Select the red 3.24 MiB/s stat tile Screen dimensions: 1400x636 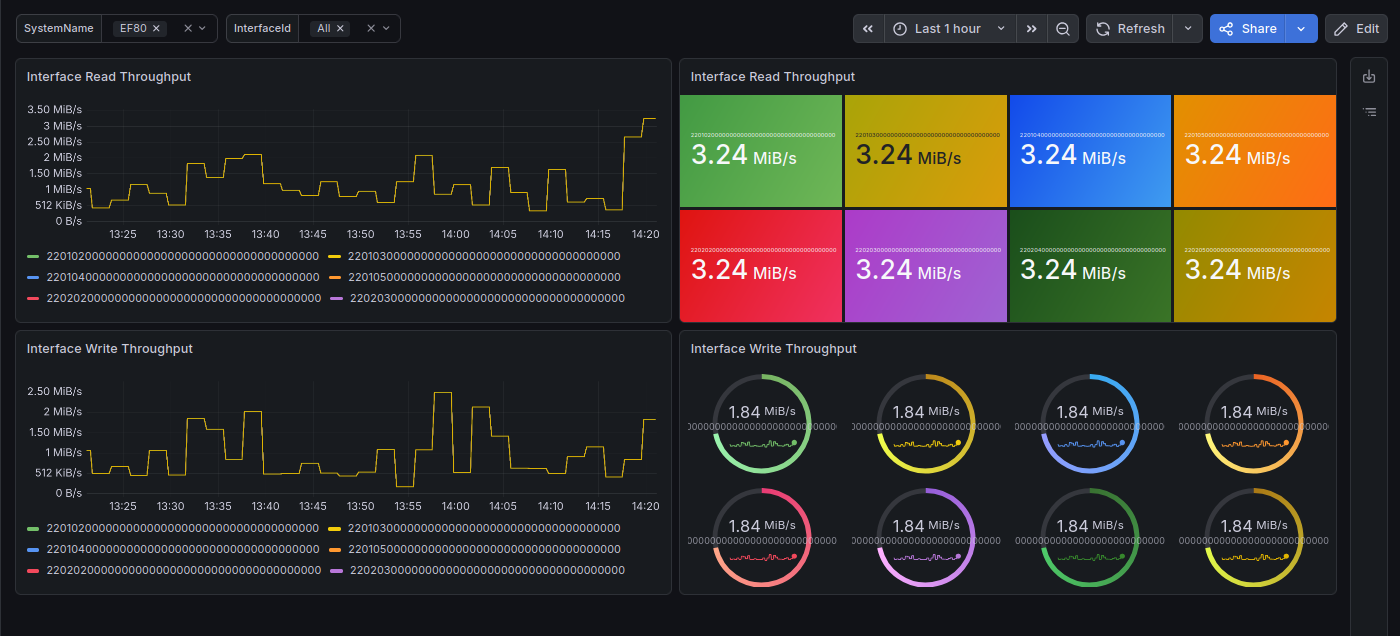tap(761, 266)
